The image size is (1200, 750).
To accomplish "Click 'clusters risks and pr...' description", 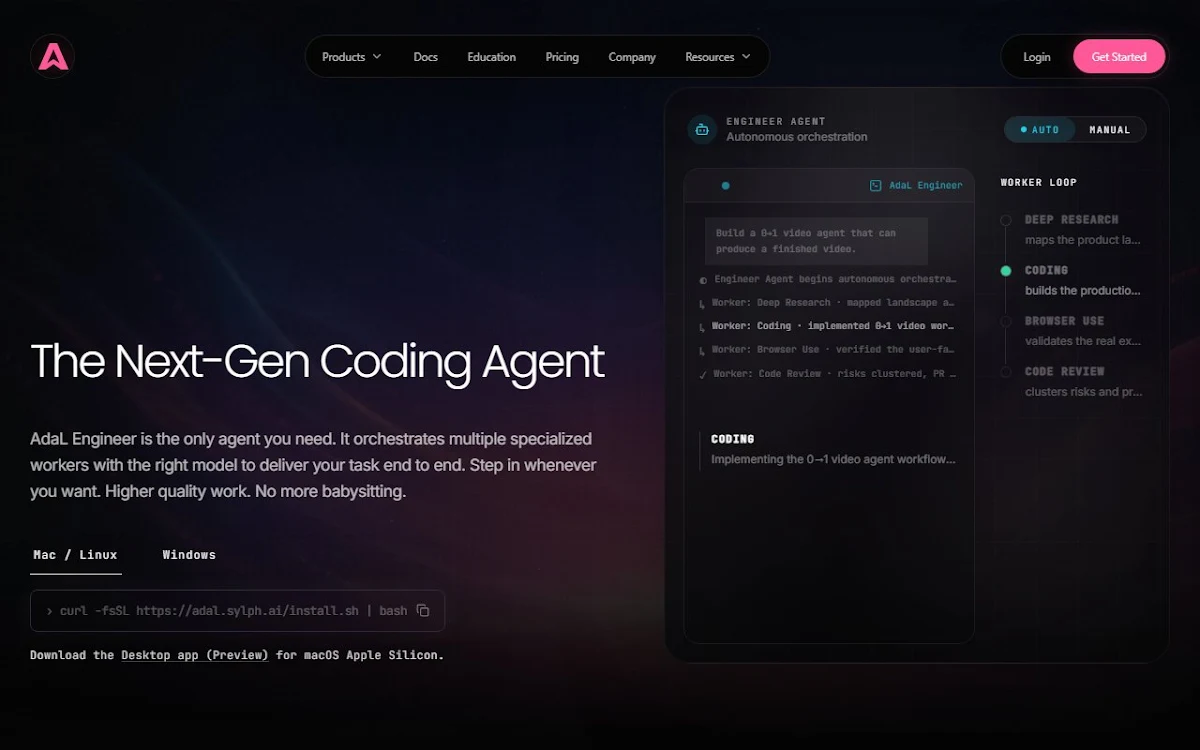I will pos(1083,392).
